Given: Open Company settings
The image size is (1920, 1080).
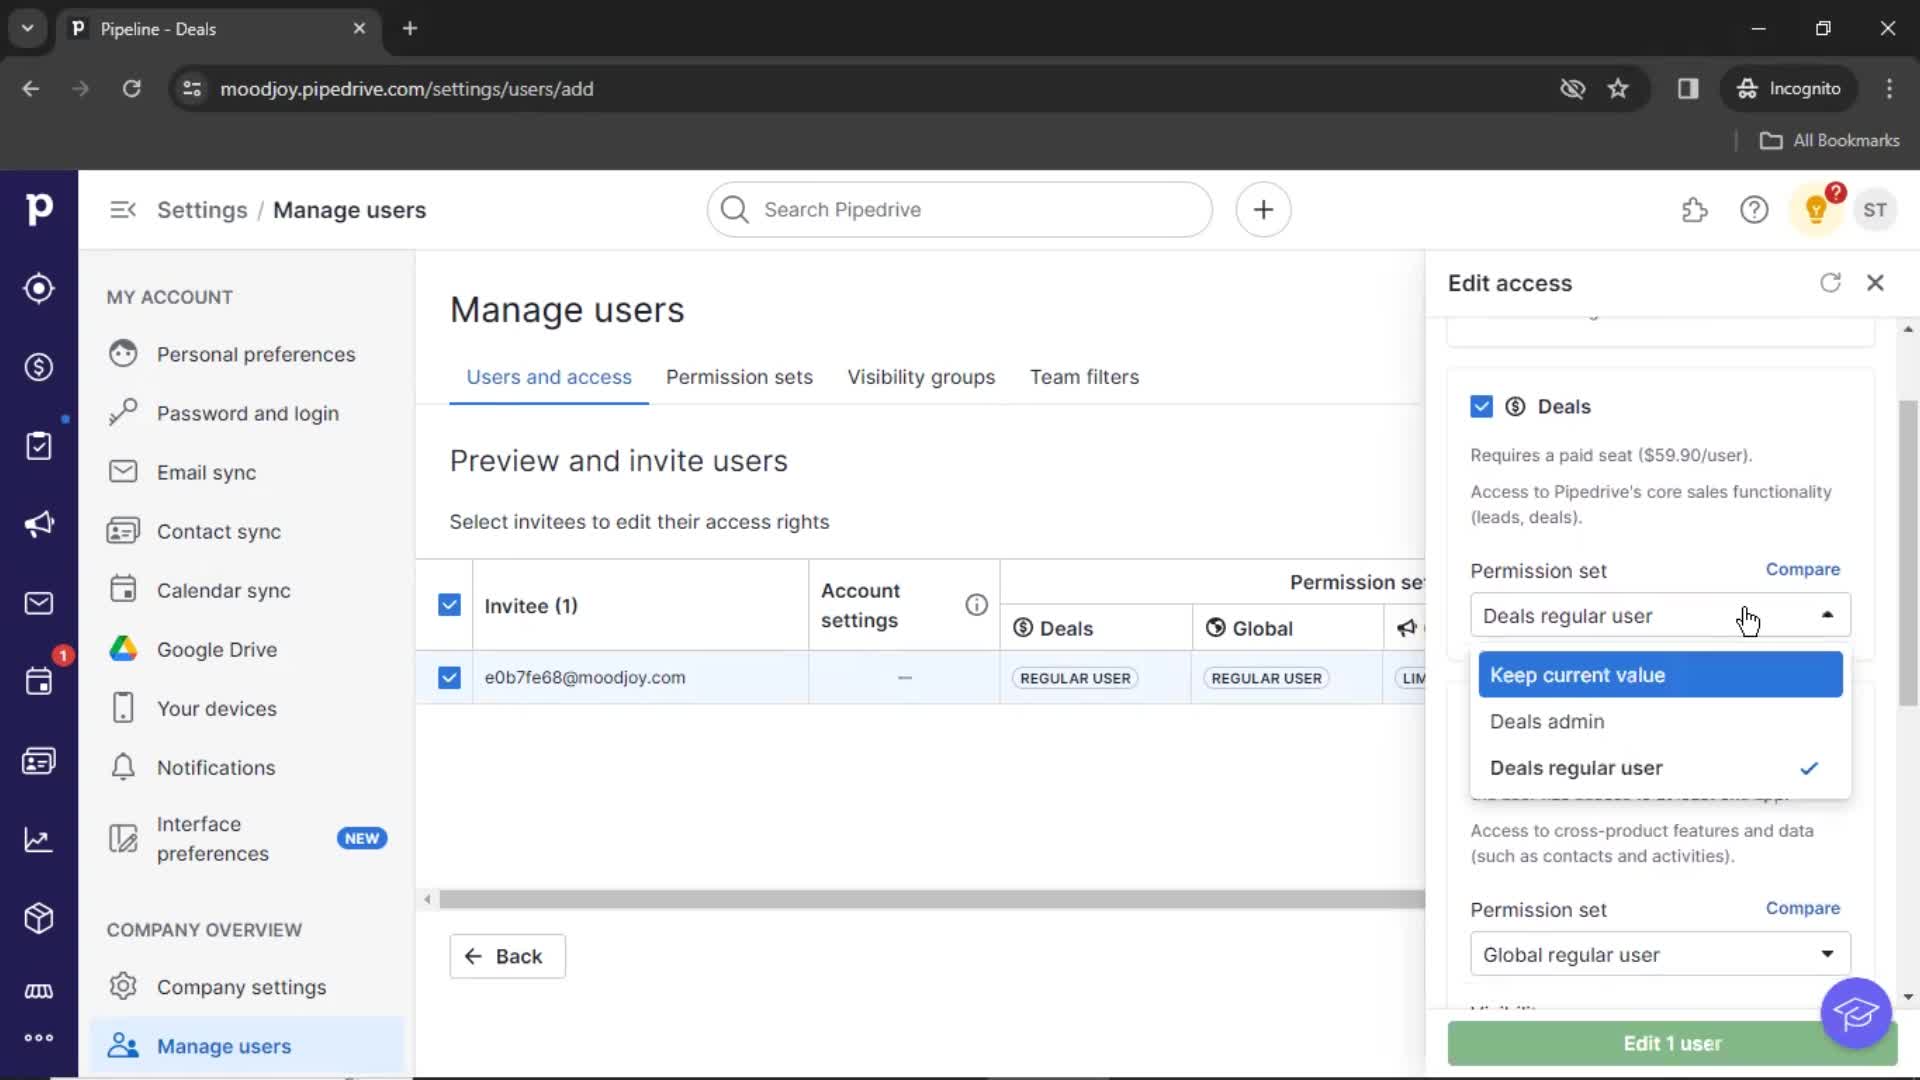Looking at the screenshot, I should (246, 987).
